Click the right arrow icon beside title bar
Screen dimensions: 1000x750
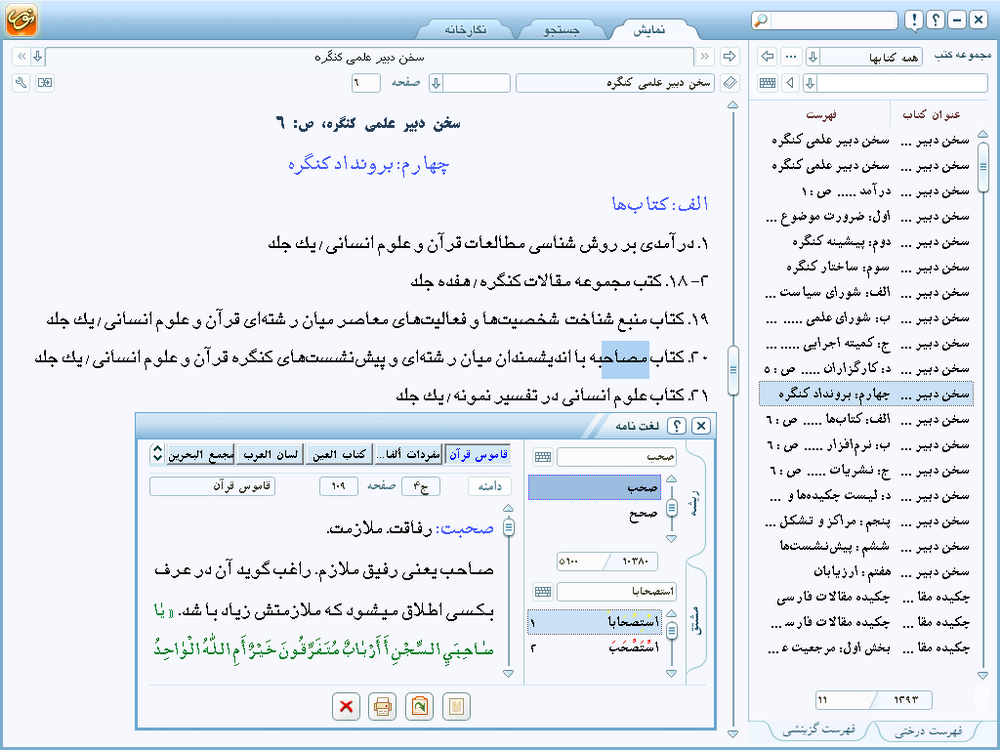click(x=730, y=57)
